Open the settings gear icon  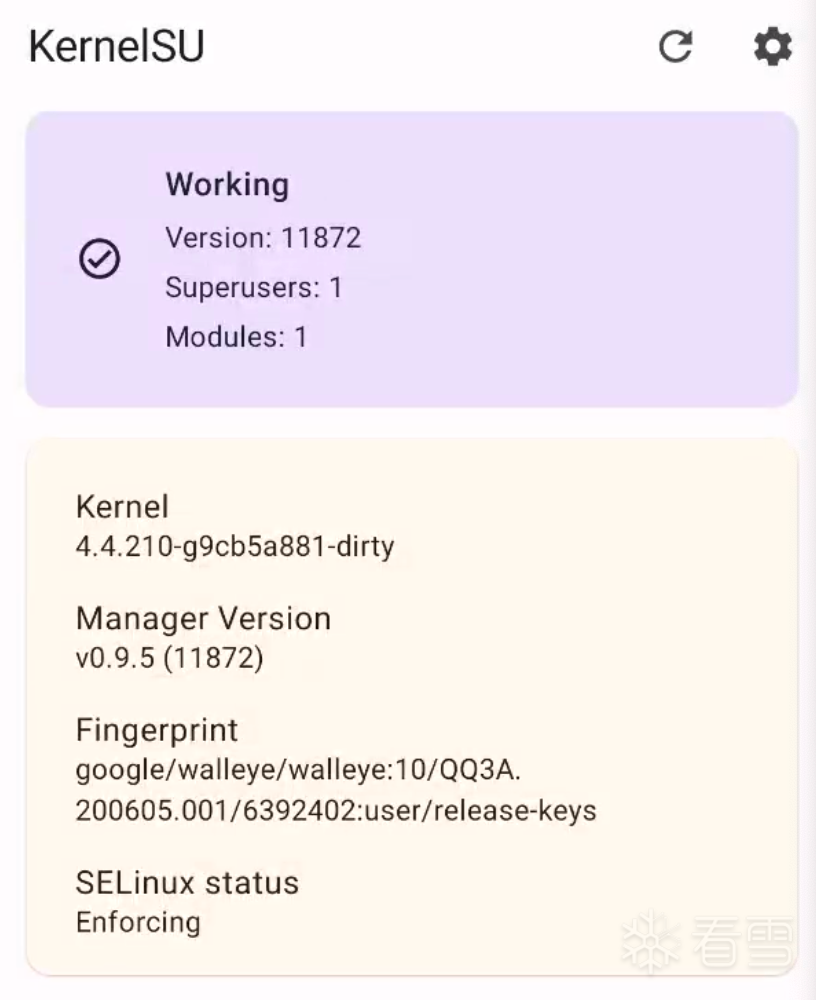pos(770,46)
